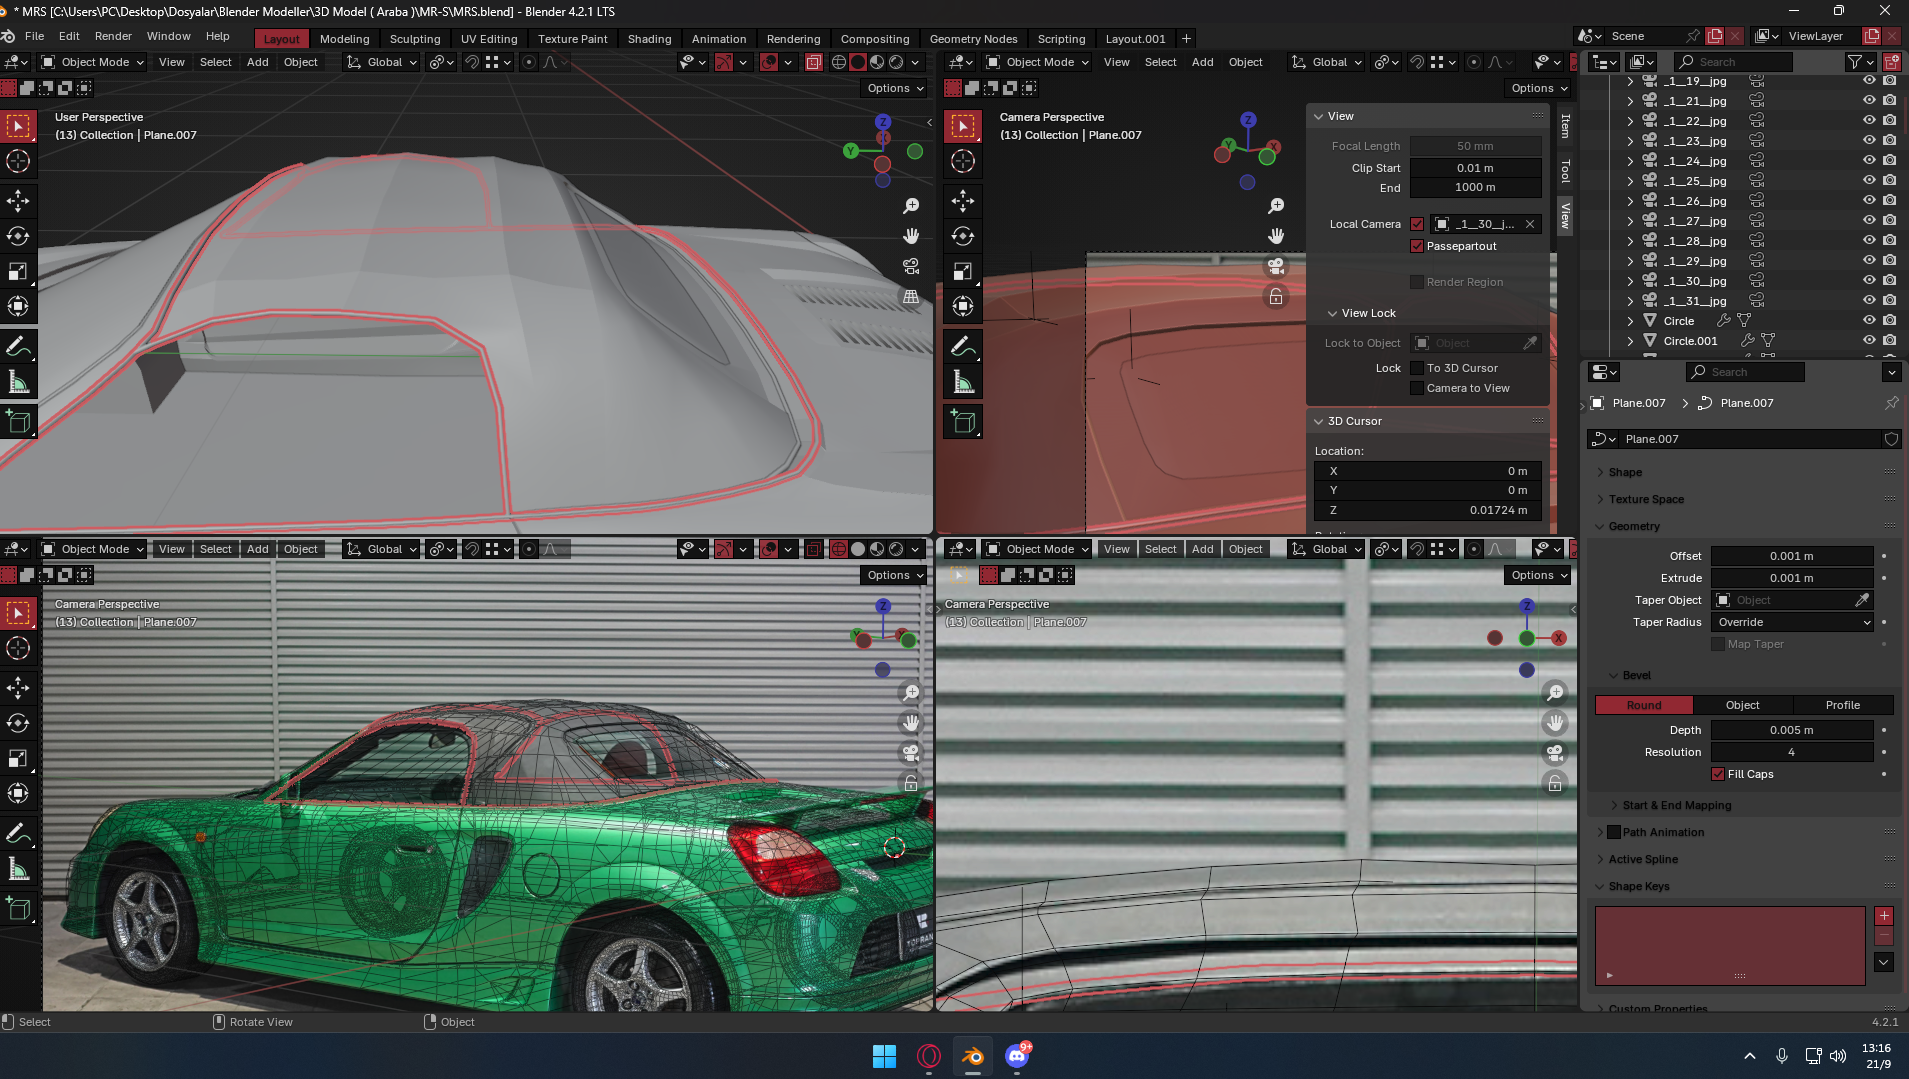Set bevel mode to Object
Image resolution: width=1909 pixels, height=1079 pixels.
point(1743,705)
